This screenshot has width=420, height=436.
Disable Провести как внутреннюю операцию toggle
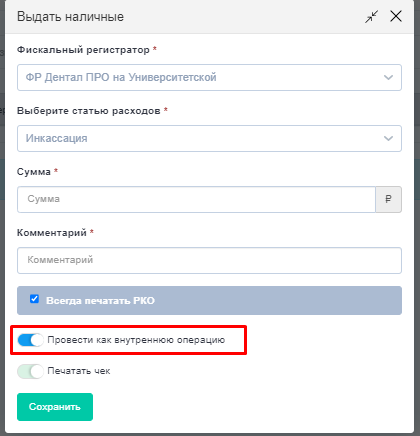(30, 340)
